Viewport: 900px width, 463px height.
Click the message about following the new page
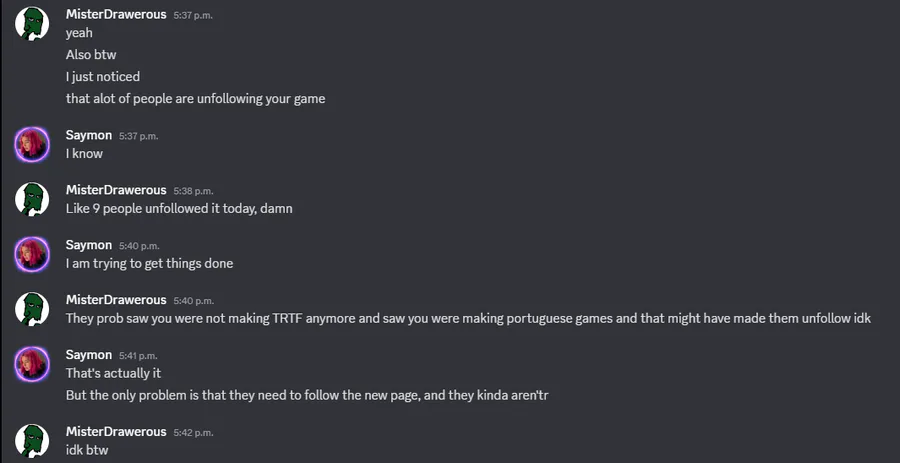[307, 395]
